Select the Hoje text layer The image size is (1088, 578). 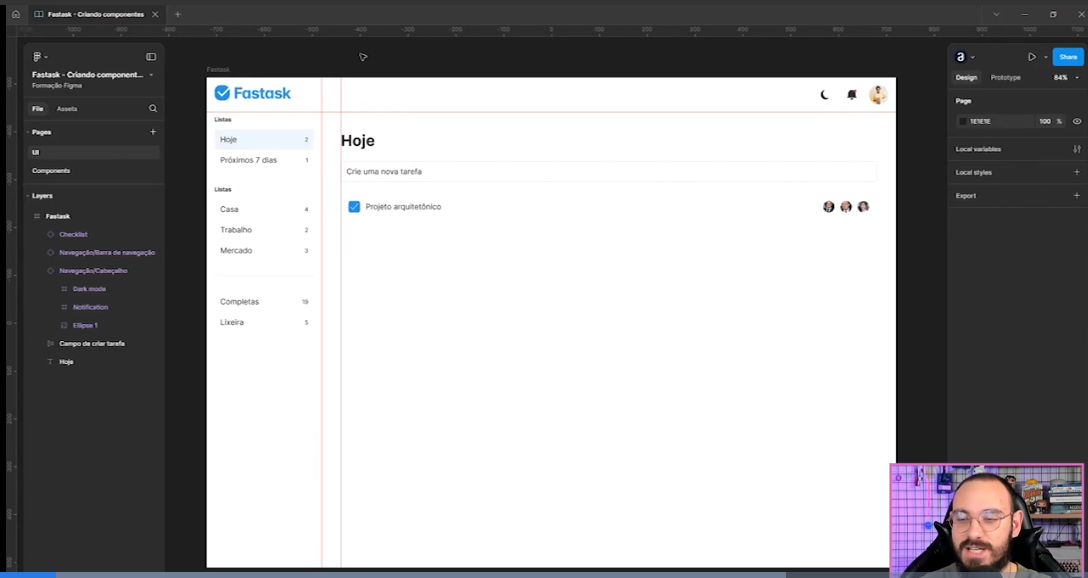[66, 362]
